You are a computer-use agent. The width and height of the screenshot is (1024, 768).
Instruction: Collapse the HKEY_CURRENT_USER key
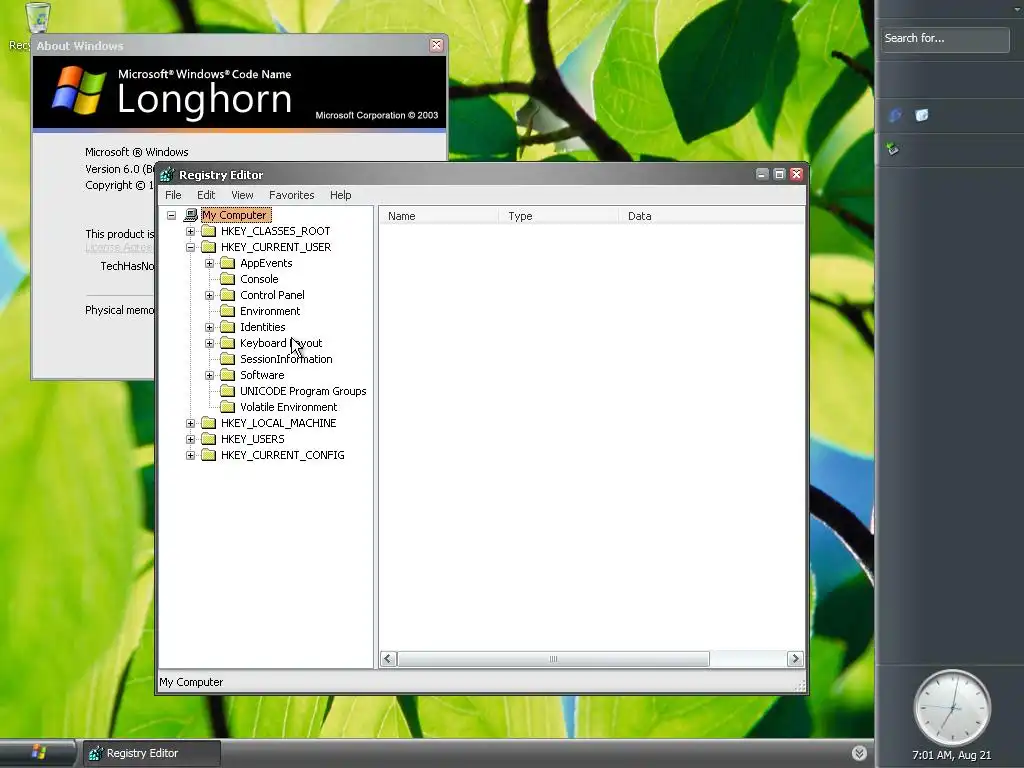point(190,247)
